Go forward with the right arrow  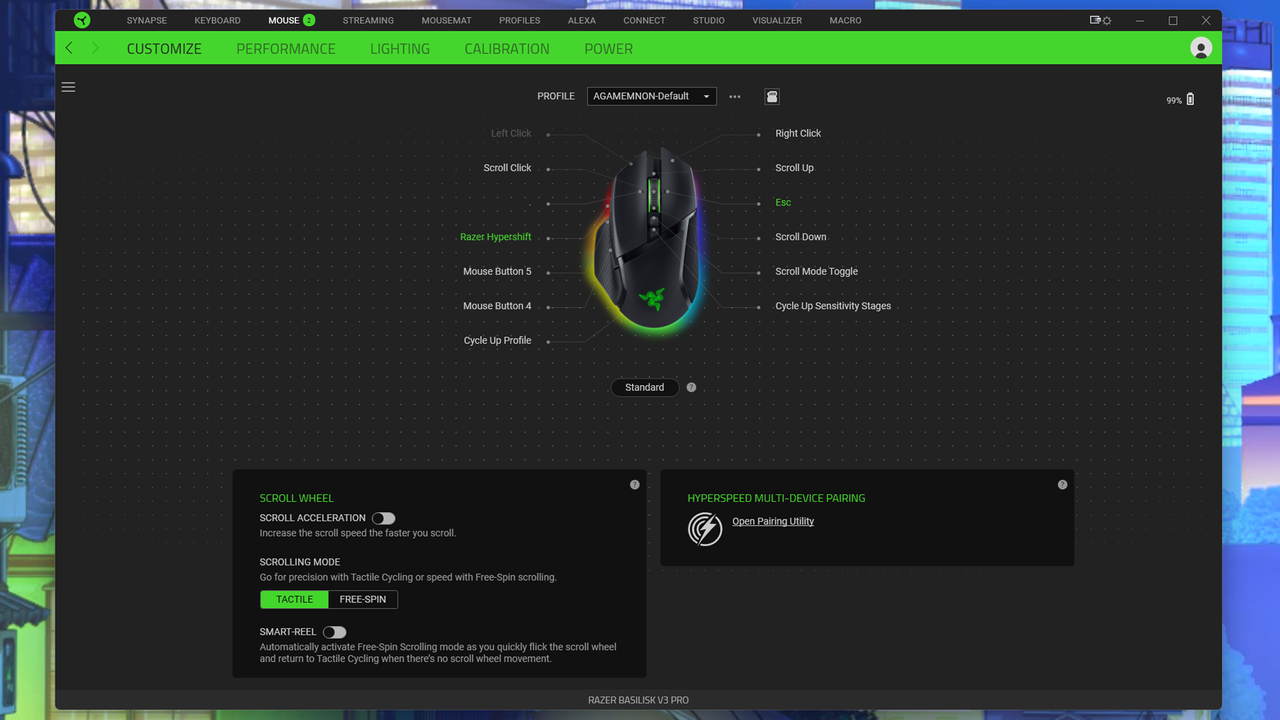(x=95, y=48)
